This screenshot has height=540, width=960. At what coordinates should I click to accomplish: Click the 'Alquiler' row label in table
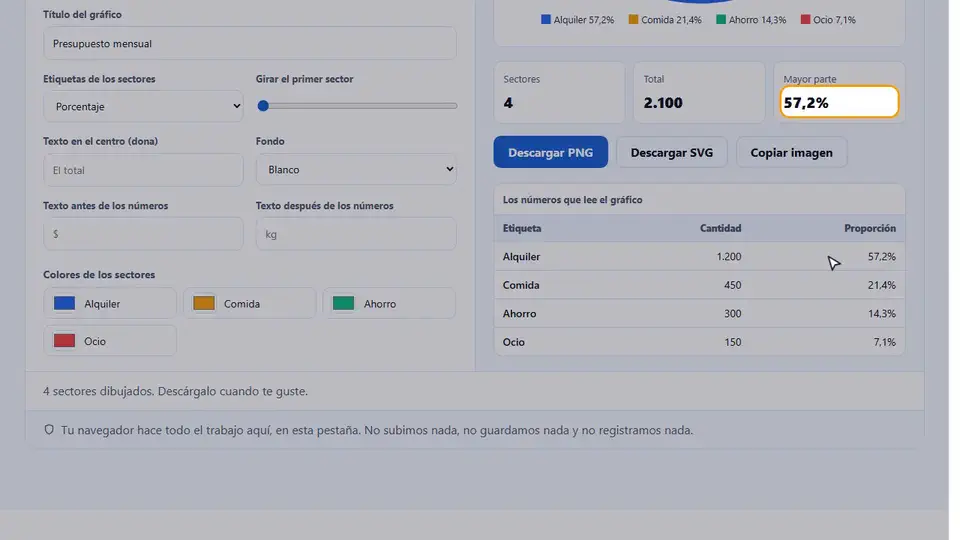(522, 257)
